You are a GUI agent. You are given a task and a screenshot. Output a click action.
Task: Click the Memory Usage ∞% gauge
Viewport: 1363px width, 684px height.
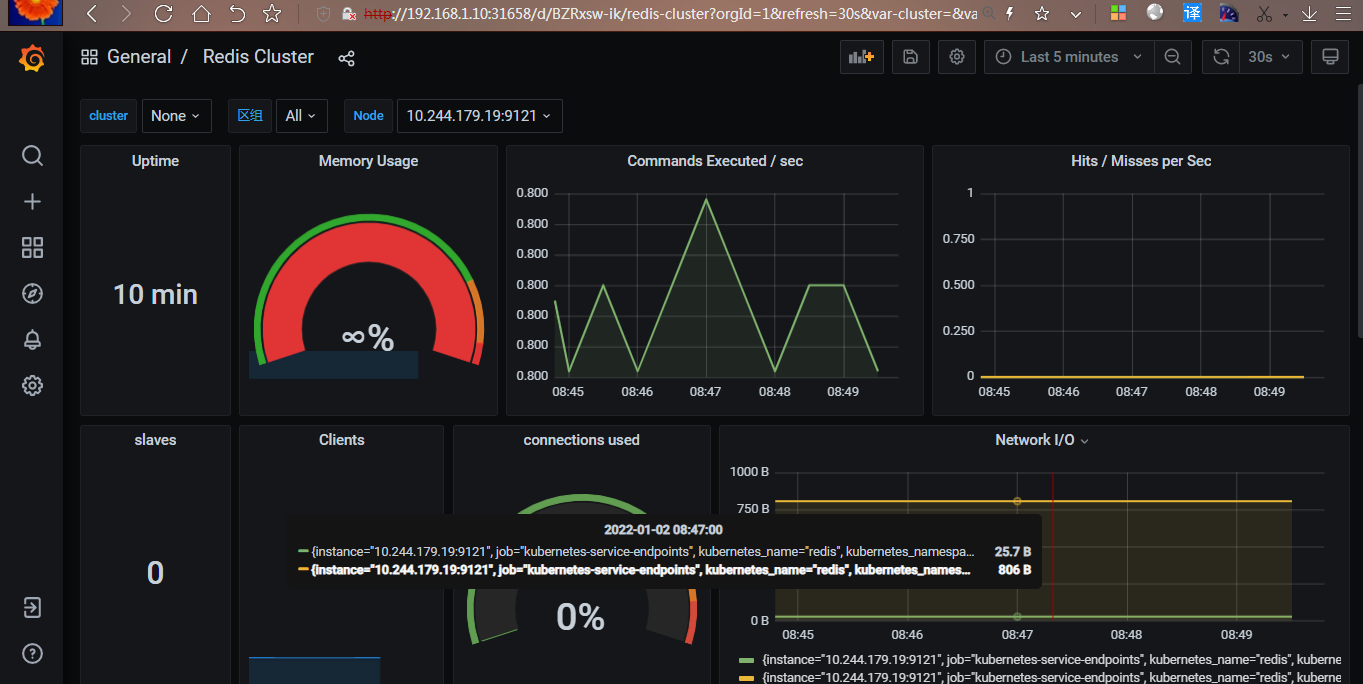pyautogui.click(x=368, y=290)
